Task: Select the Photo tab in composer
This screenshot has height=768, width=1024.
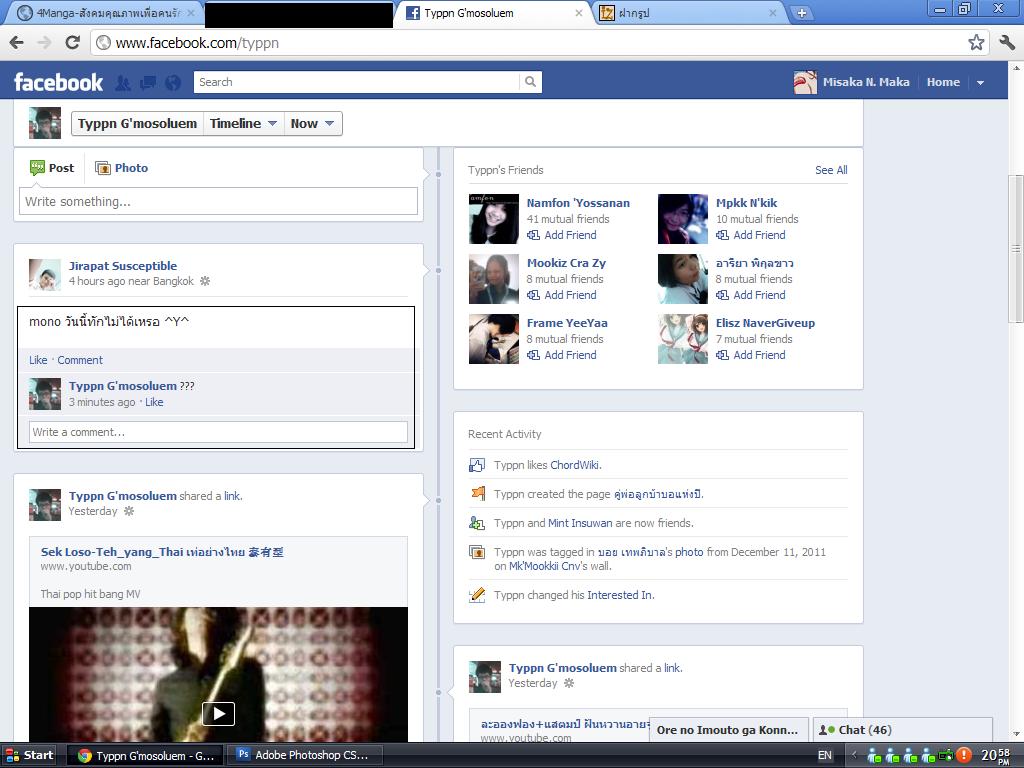Action: 121,168
